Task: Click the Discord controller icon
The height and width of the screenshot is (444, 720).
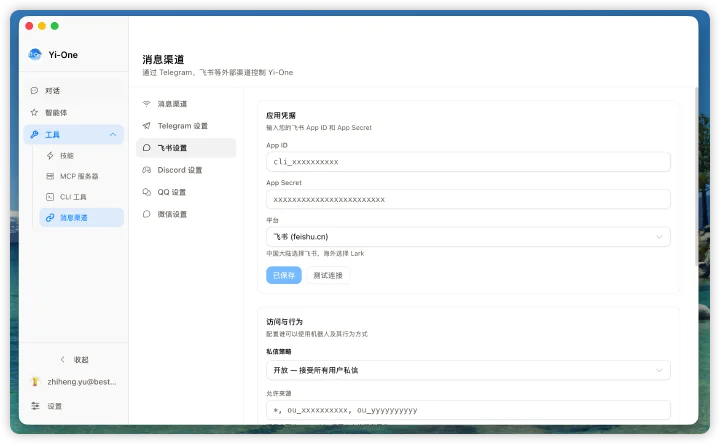Action: click(146, 170)
